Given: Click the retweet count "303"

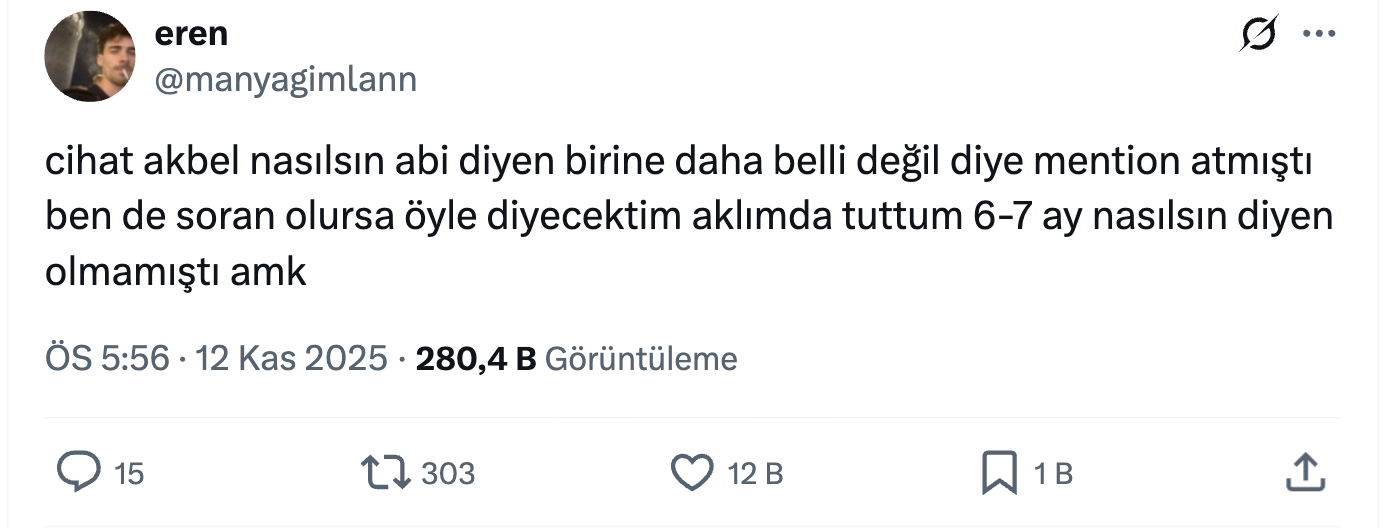Looking at the screenshot, I should [x=447, y=473].
